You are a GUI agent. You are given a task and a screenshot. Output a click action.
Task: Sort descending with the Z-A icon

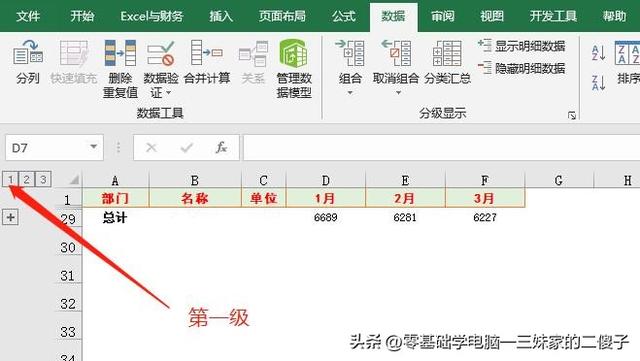click(x=598, y=83)
